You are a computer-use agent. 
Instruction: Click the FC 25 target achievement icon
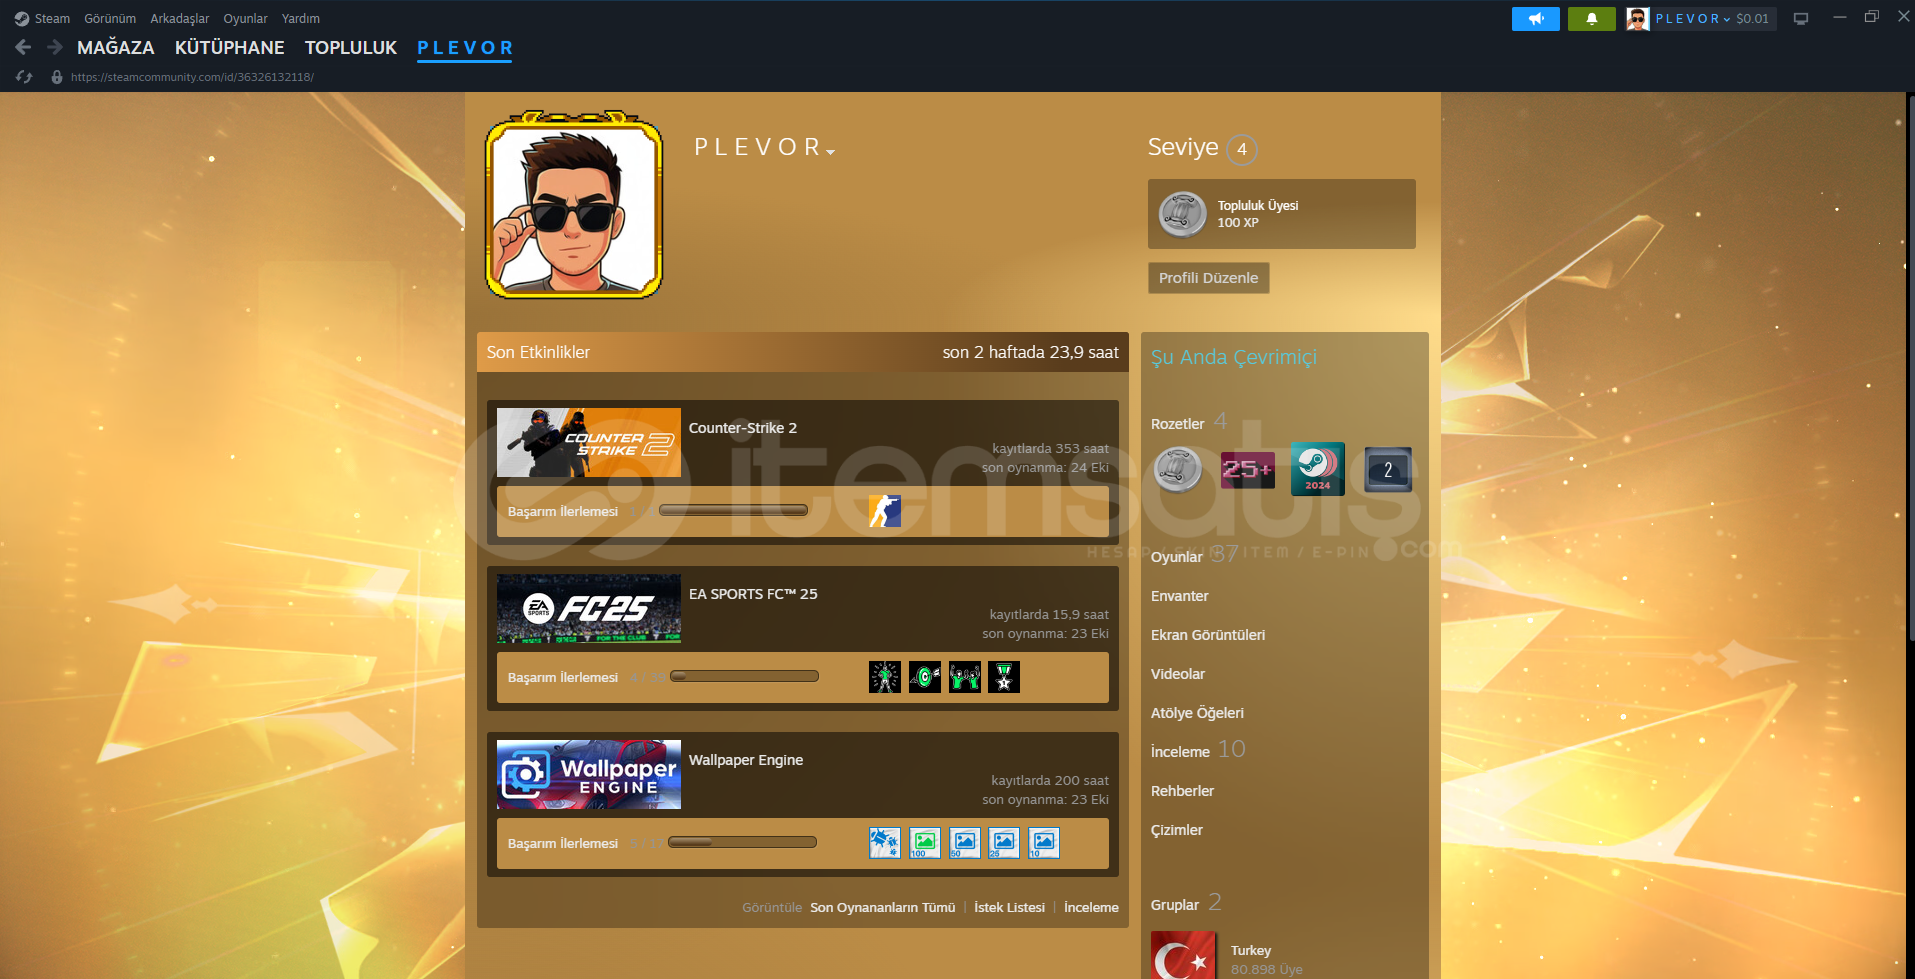925,677
